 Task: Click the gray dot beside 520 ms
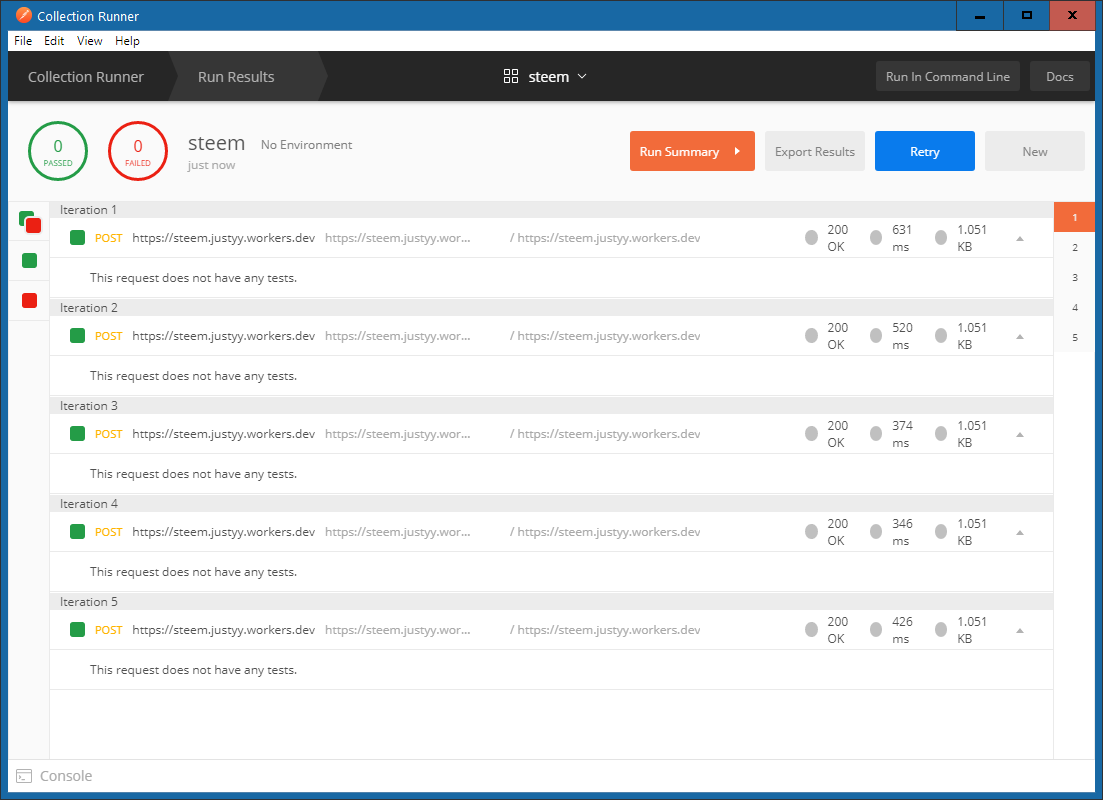(x=876, y=336)
